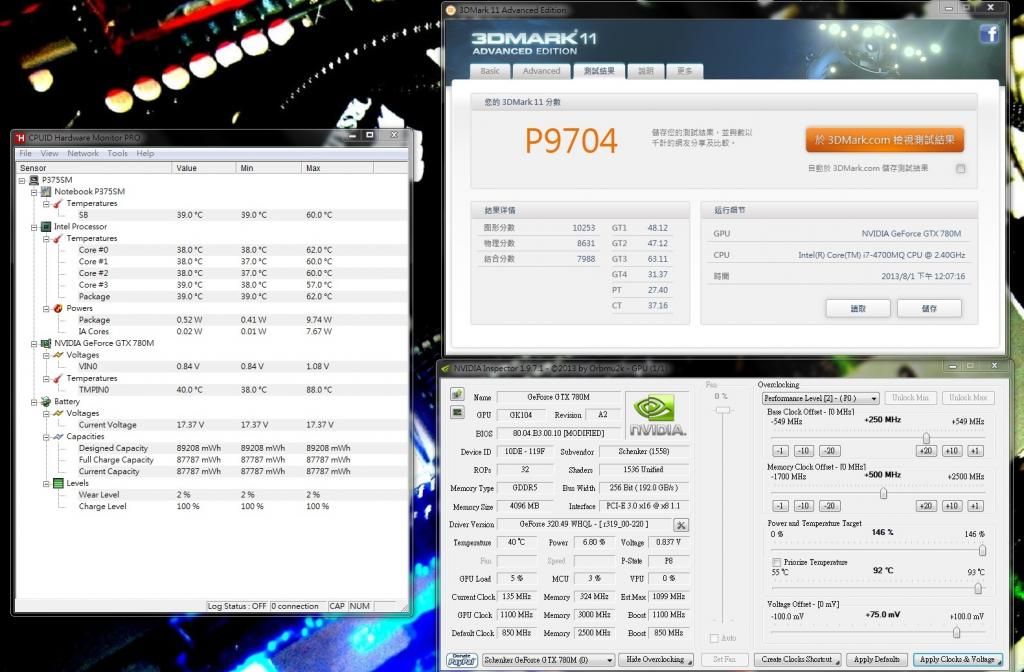The image size is (1024, 672).
Task: Click the Powers flame icon
Action: coord(58,308)
